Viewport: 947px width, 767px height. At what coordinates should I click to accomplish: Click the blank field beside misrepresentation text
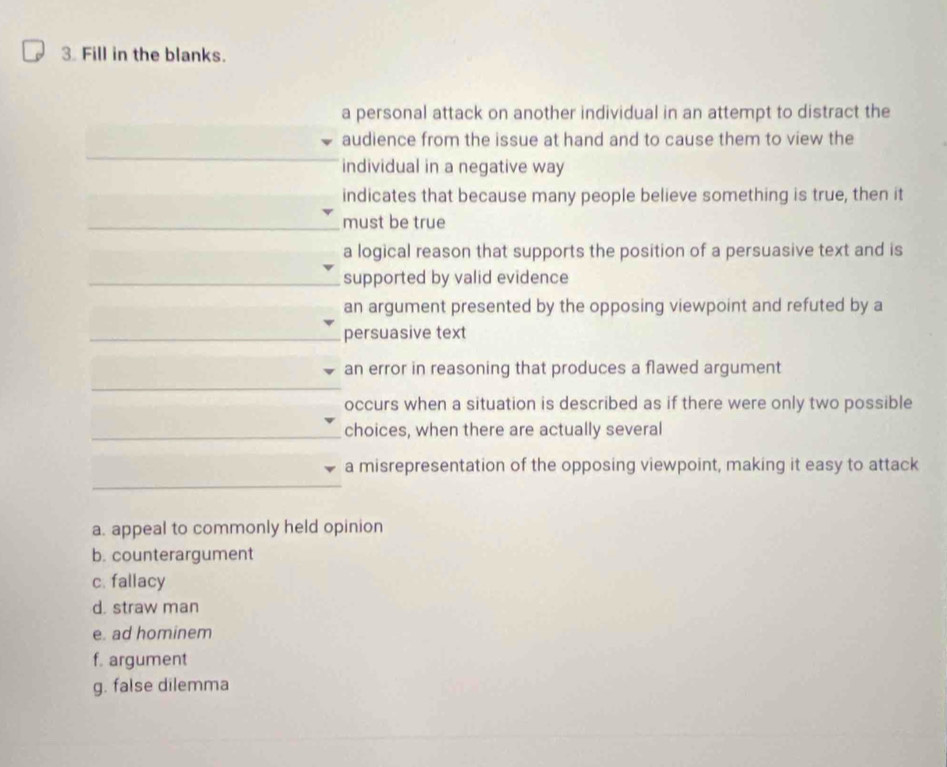216,469
